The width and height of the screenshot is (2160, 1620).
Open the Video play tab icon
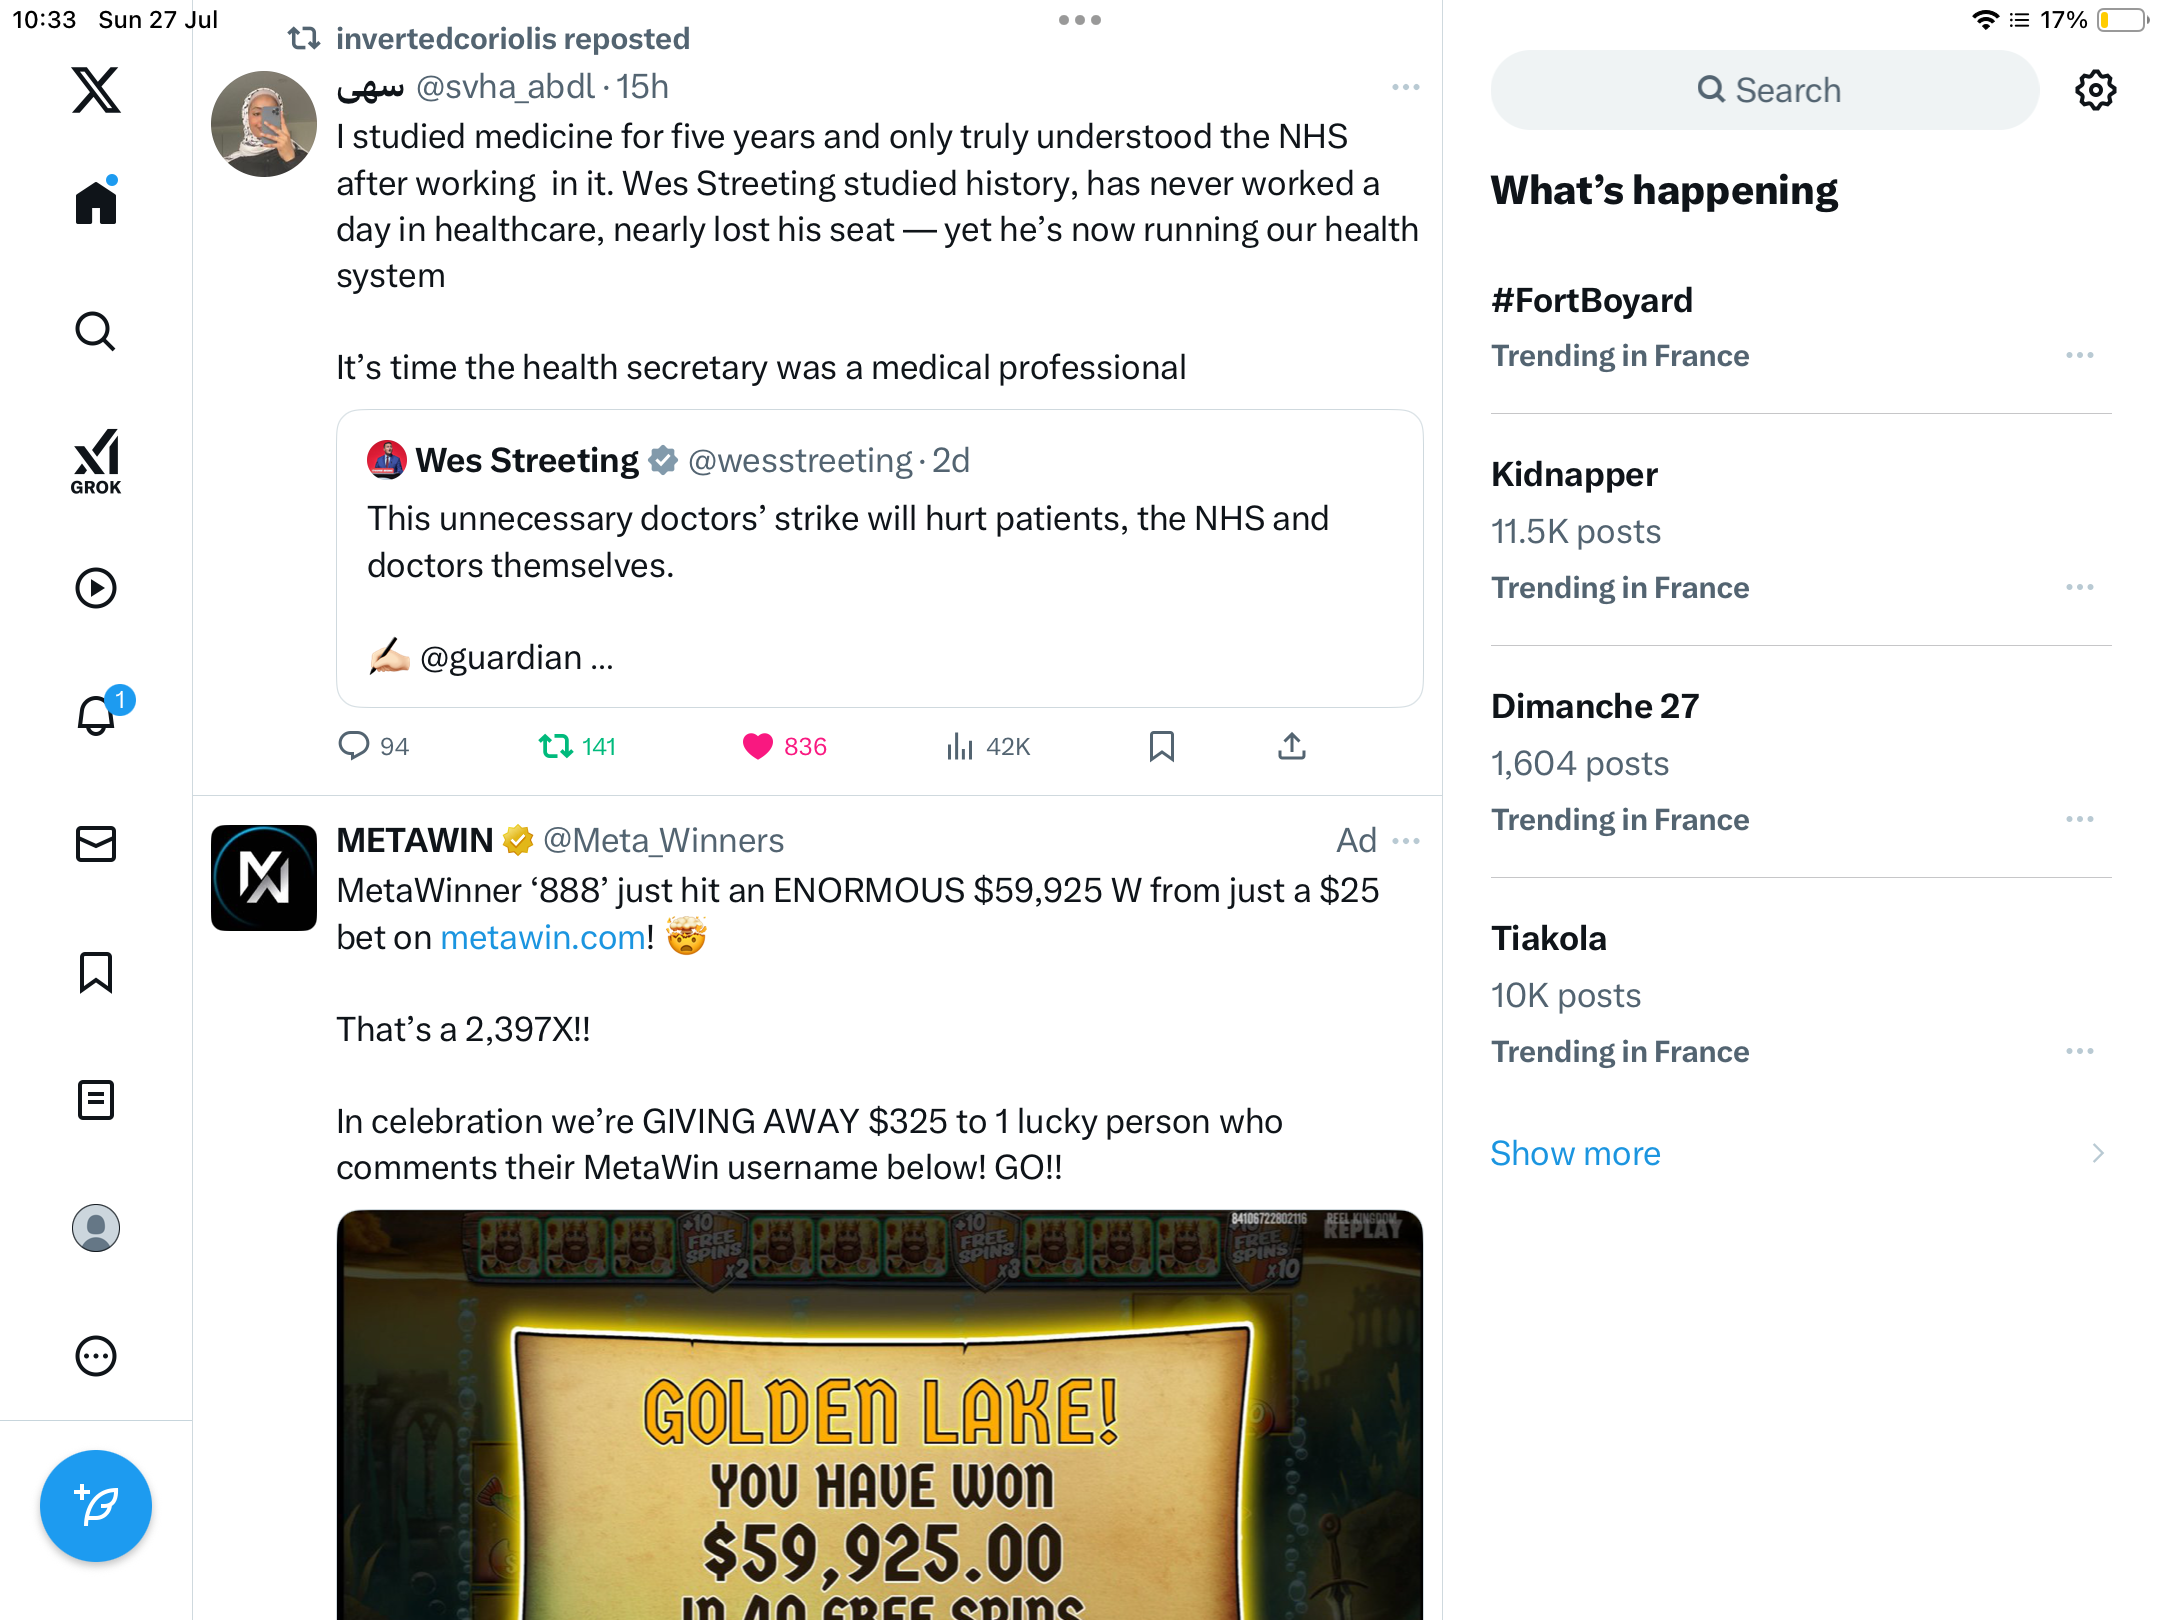coord(96,588)
